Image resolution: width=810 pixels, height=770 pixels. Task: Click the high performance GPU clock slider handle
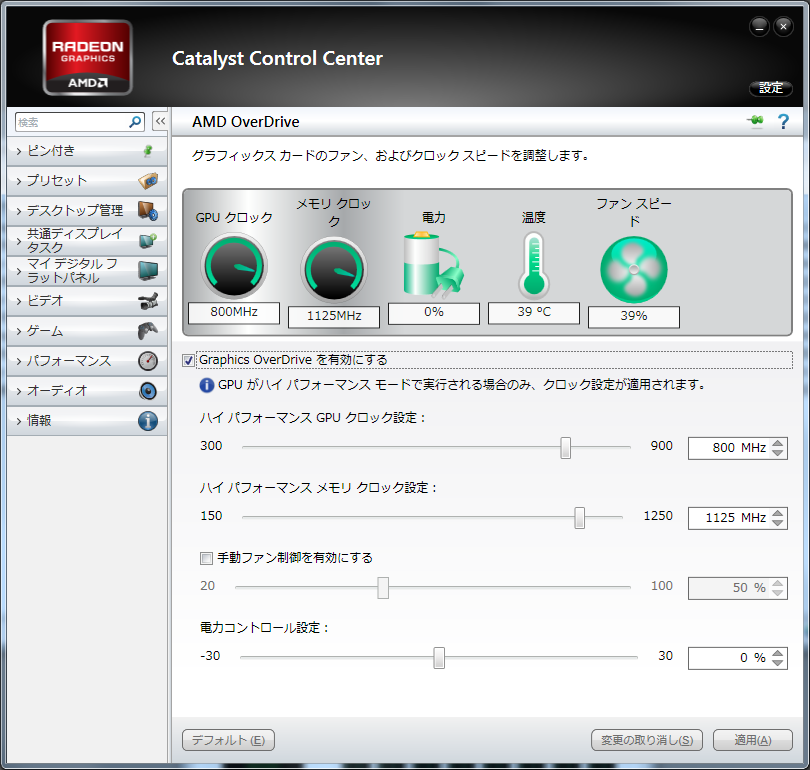coord(566,447)
